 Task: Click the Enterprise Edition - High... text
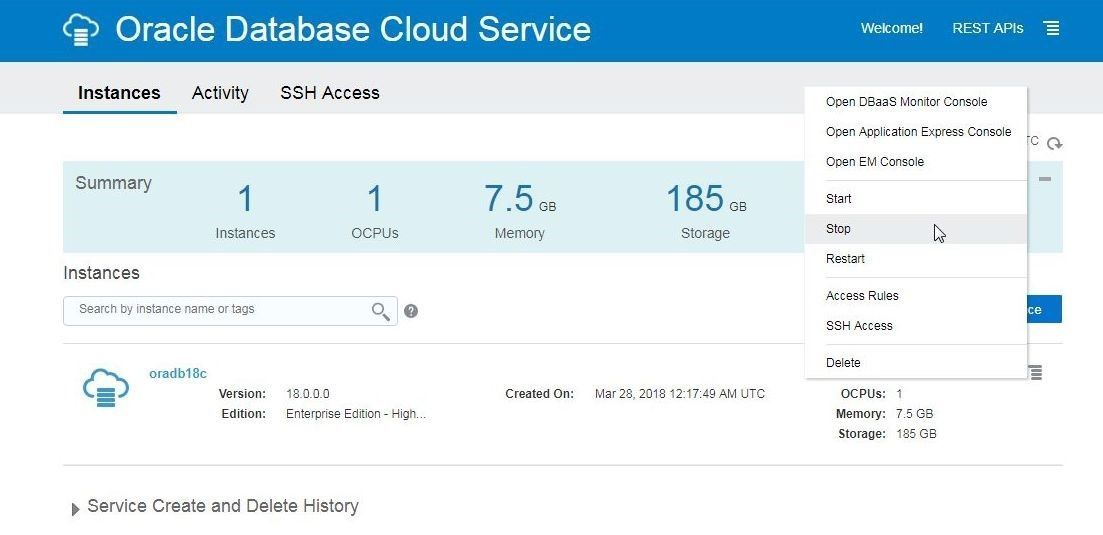click(356, 414)
